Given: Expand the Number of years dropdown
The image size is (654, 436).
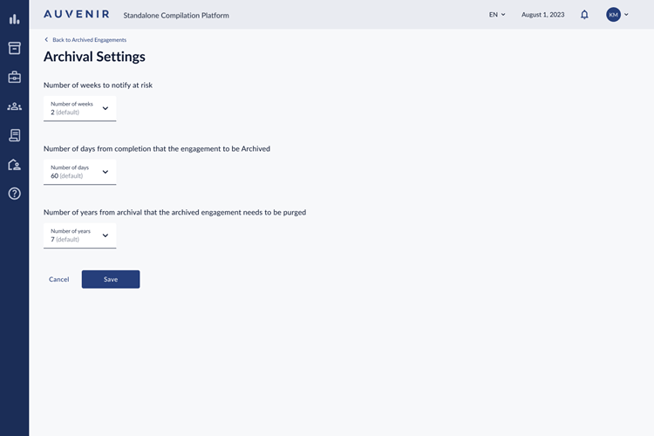Looking at the screenshot, I should click(80, 235).
